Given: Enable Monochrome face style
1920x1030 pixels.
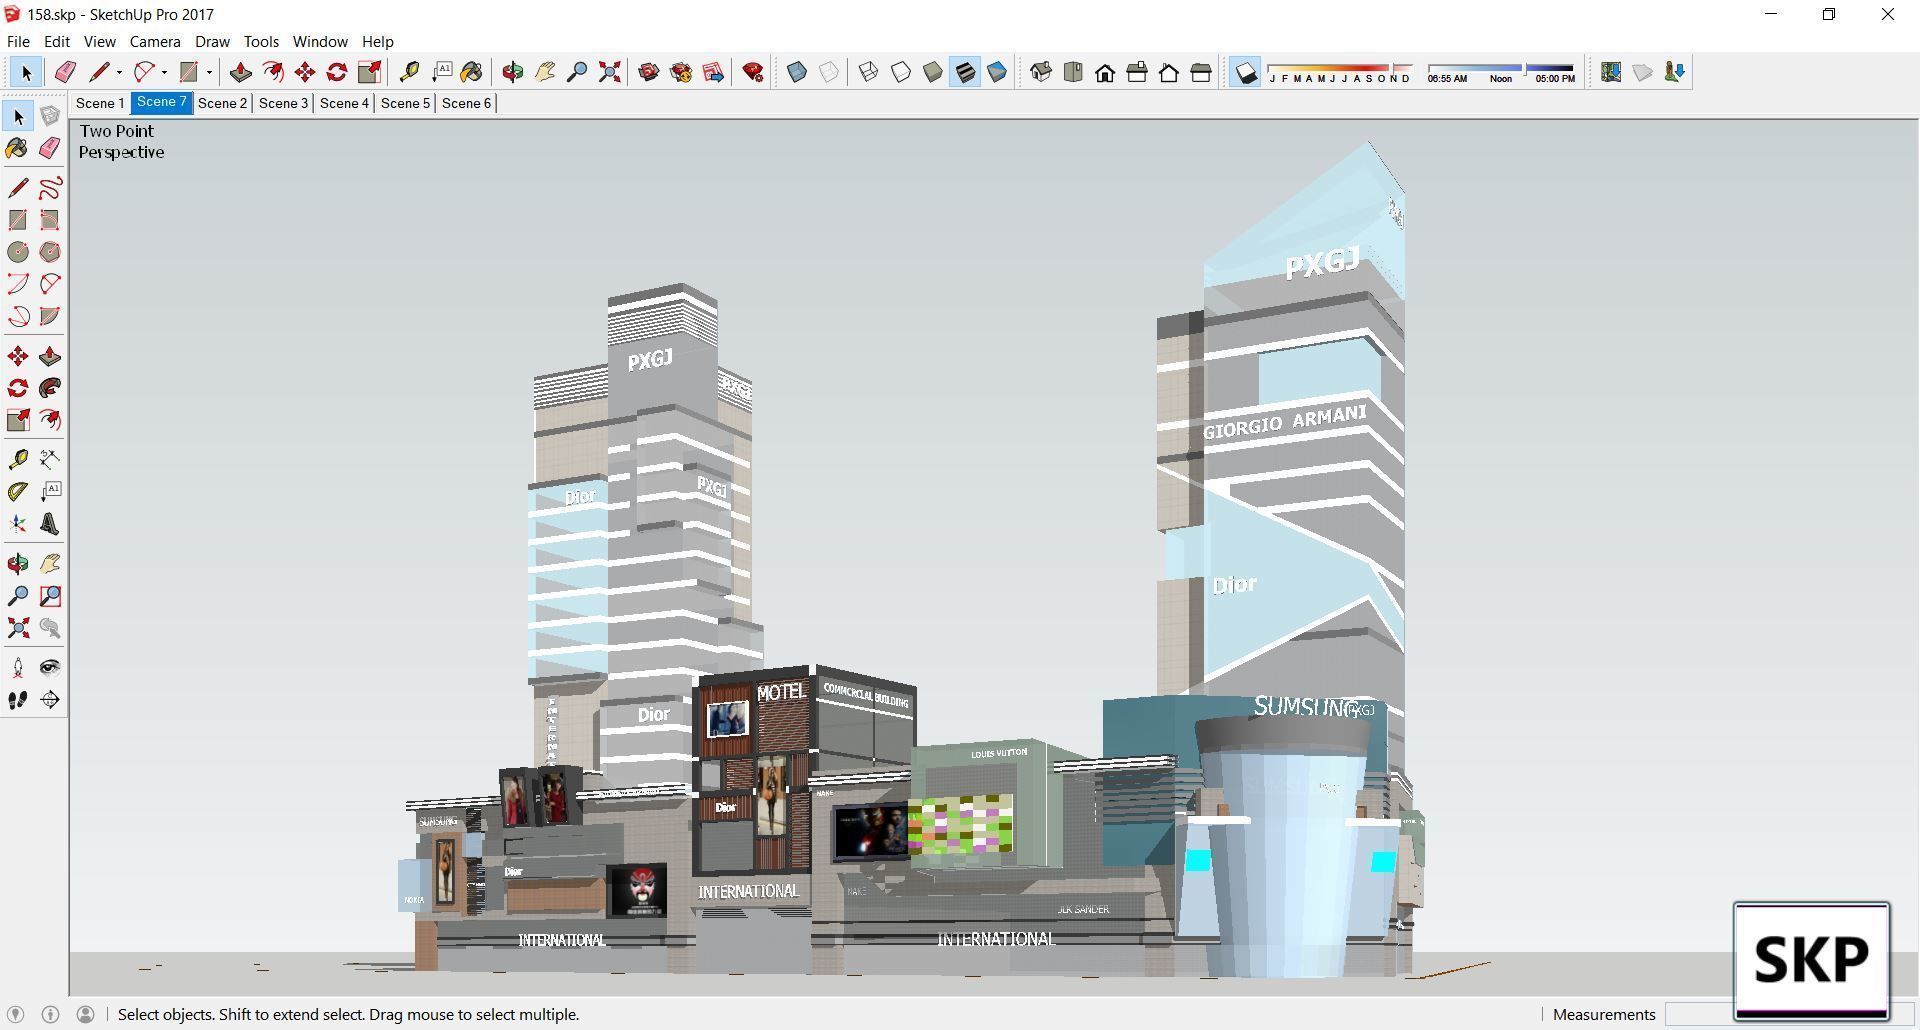Looking at the screenshot, I should 997,72.
